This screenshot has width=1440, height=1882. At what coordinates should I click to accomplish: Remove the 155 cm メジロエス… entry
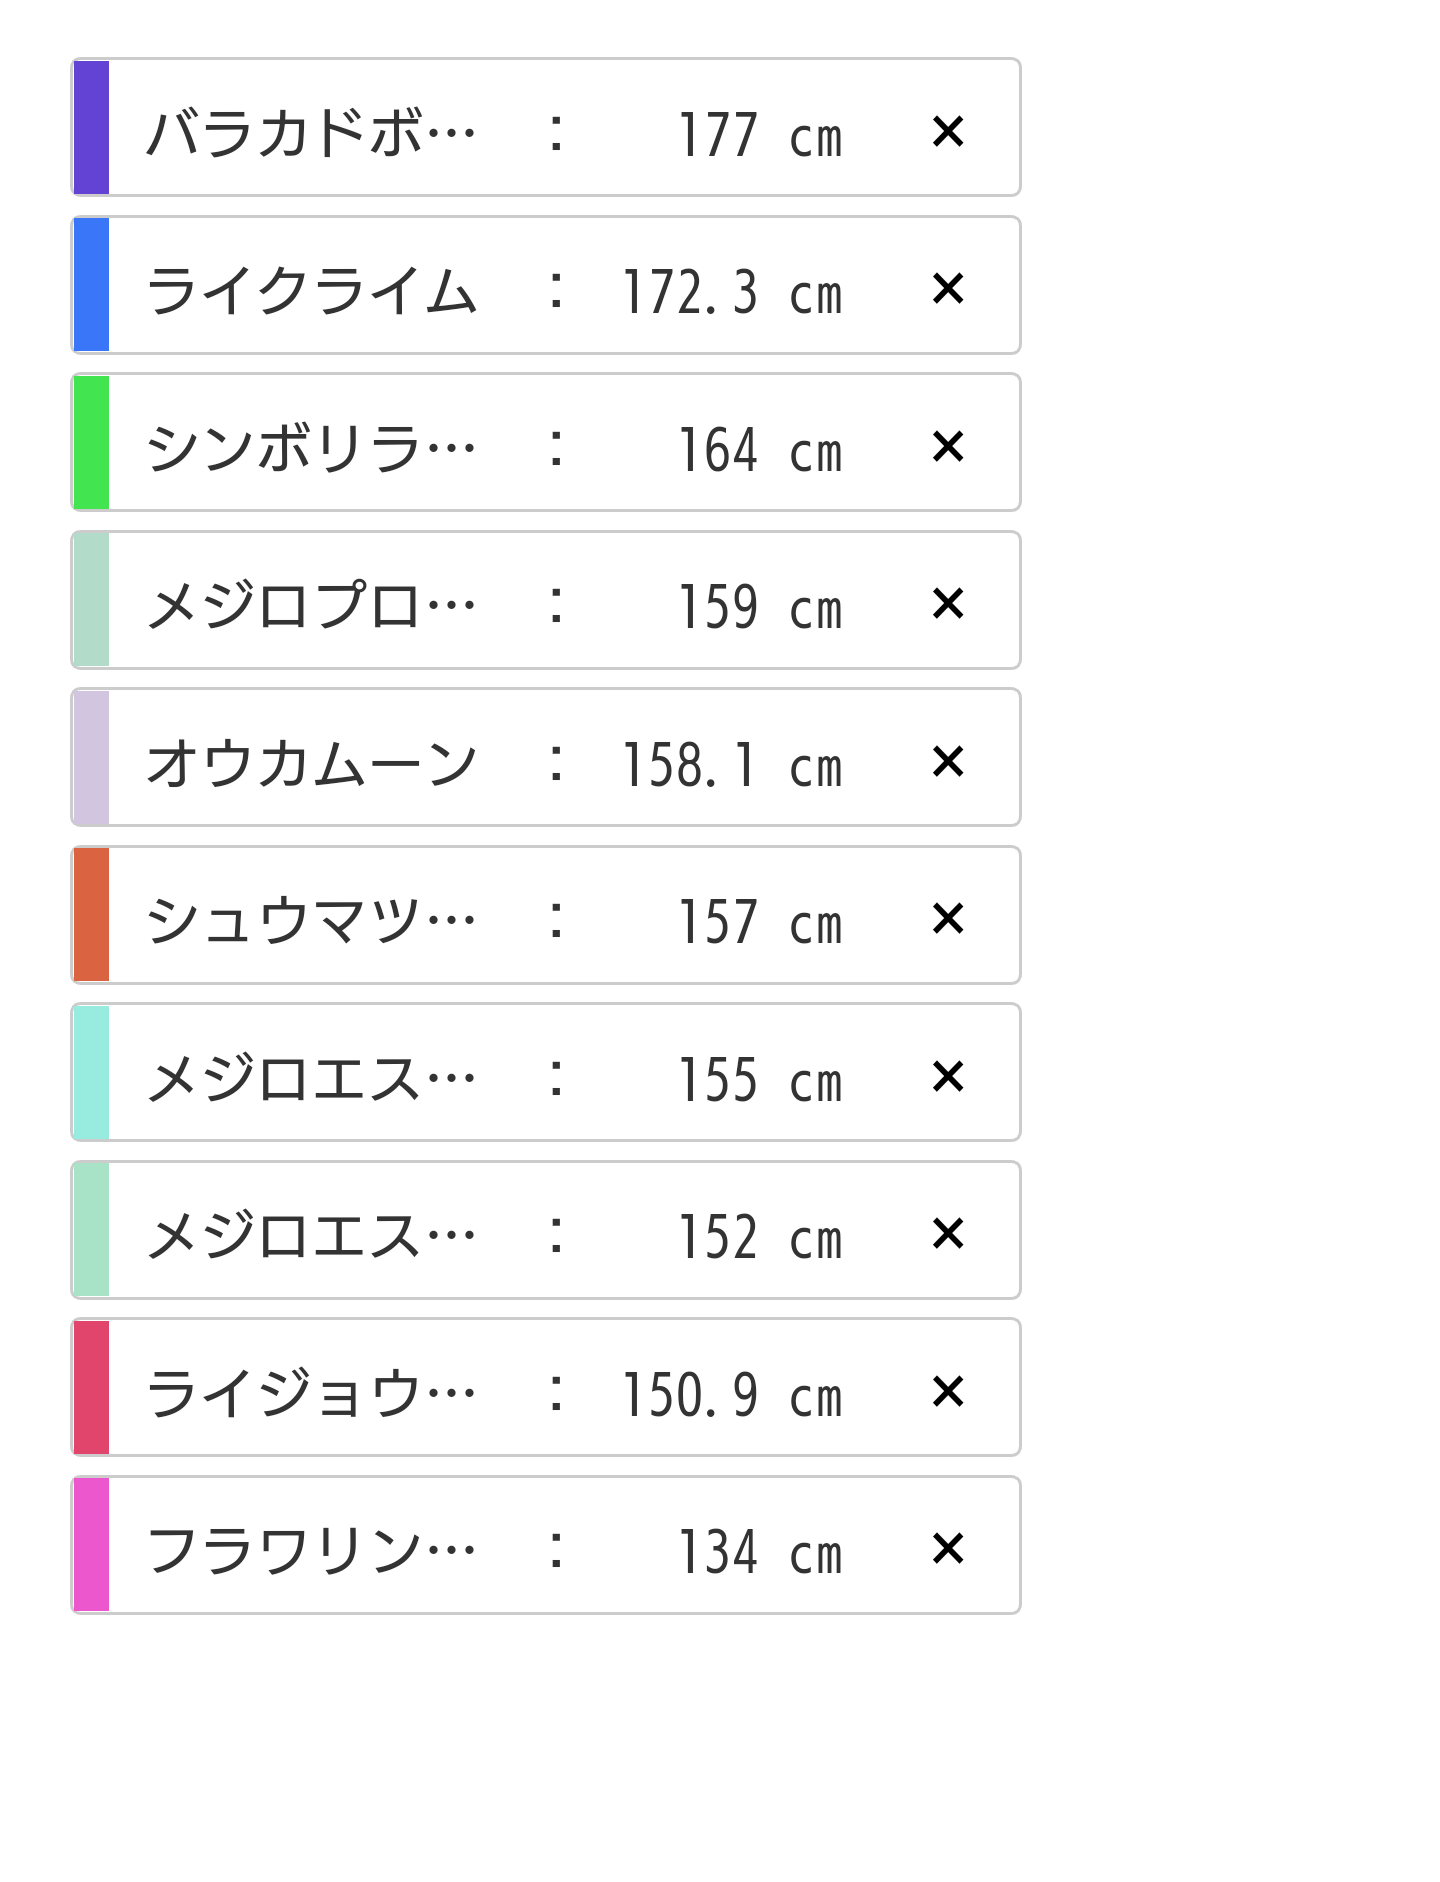click(x=947, y=1076)
